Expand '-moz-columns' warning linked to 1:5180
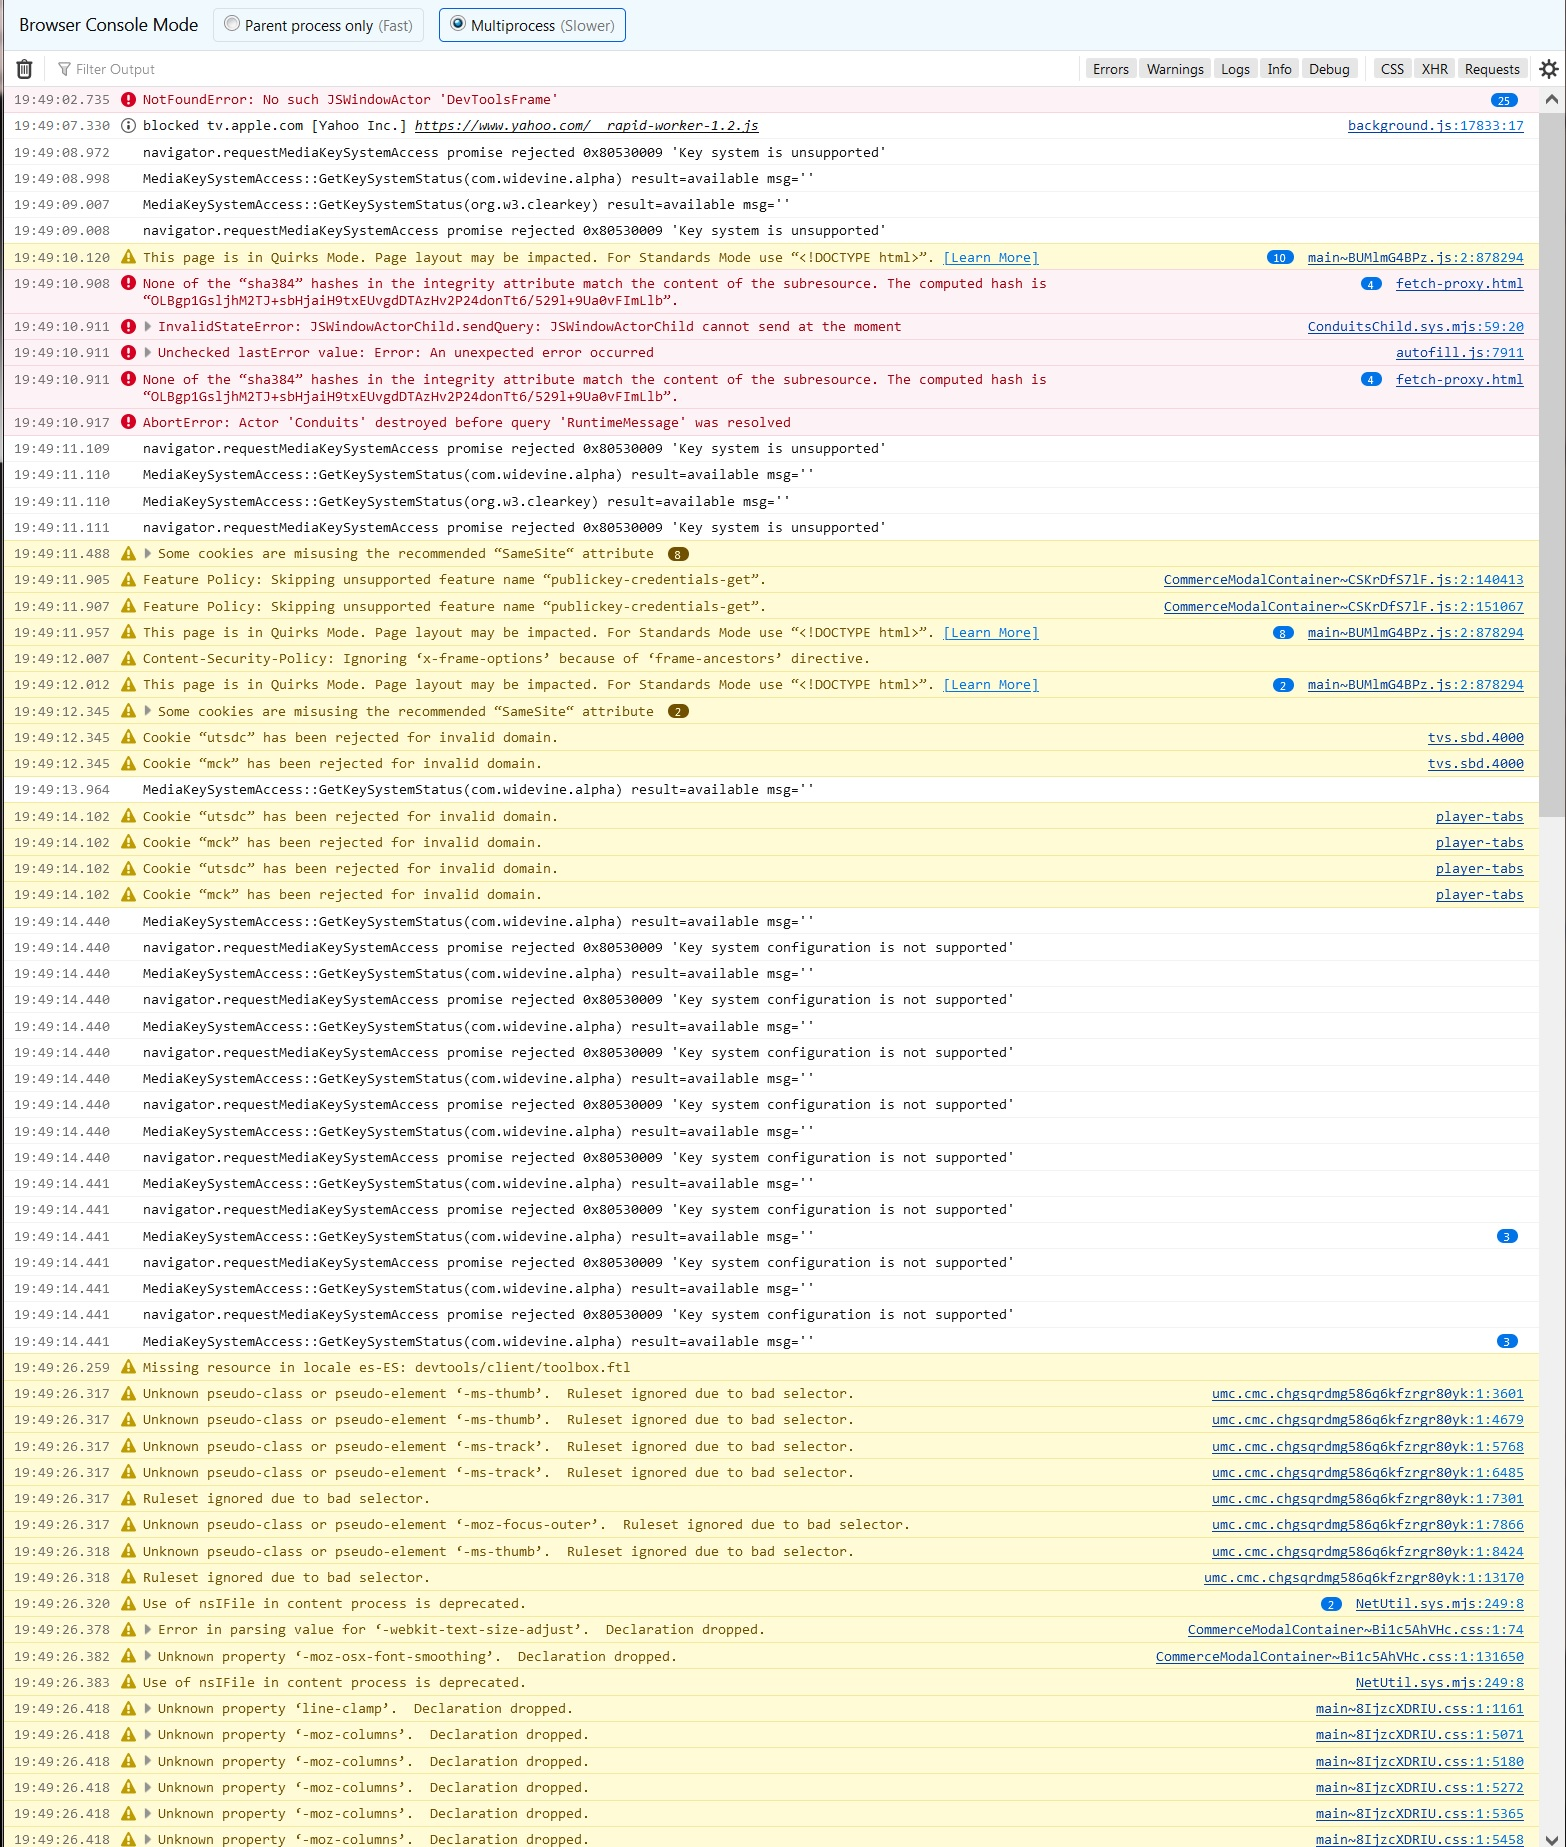1566x1847 pixels. (x=148, y=1762)
